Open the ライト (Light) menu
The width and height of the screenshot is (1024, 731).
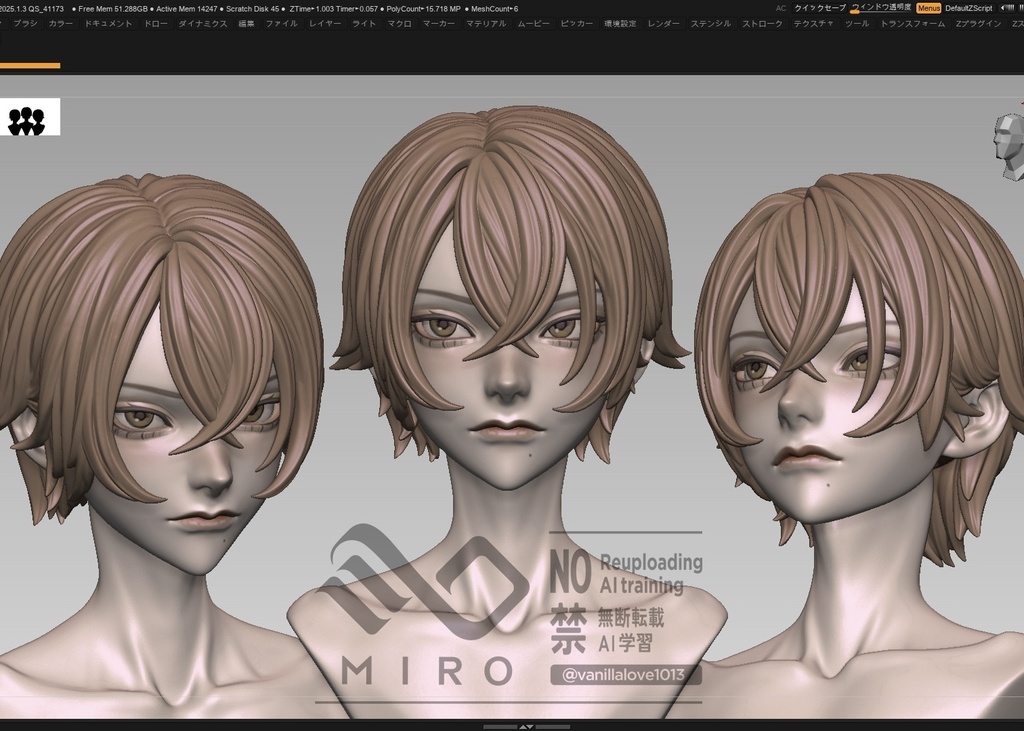[364, 24]
